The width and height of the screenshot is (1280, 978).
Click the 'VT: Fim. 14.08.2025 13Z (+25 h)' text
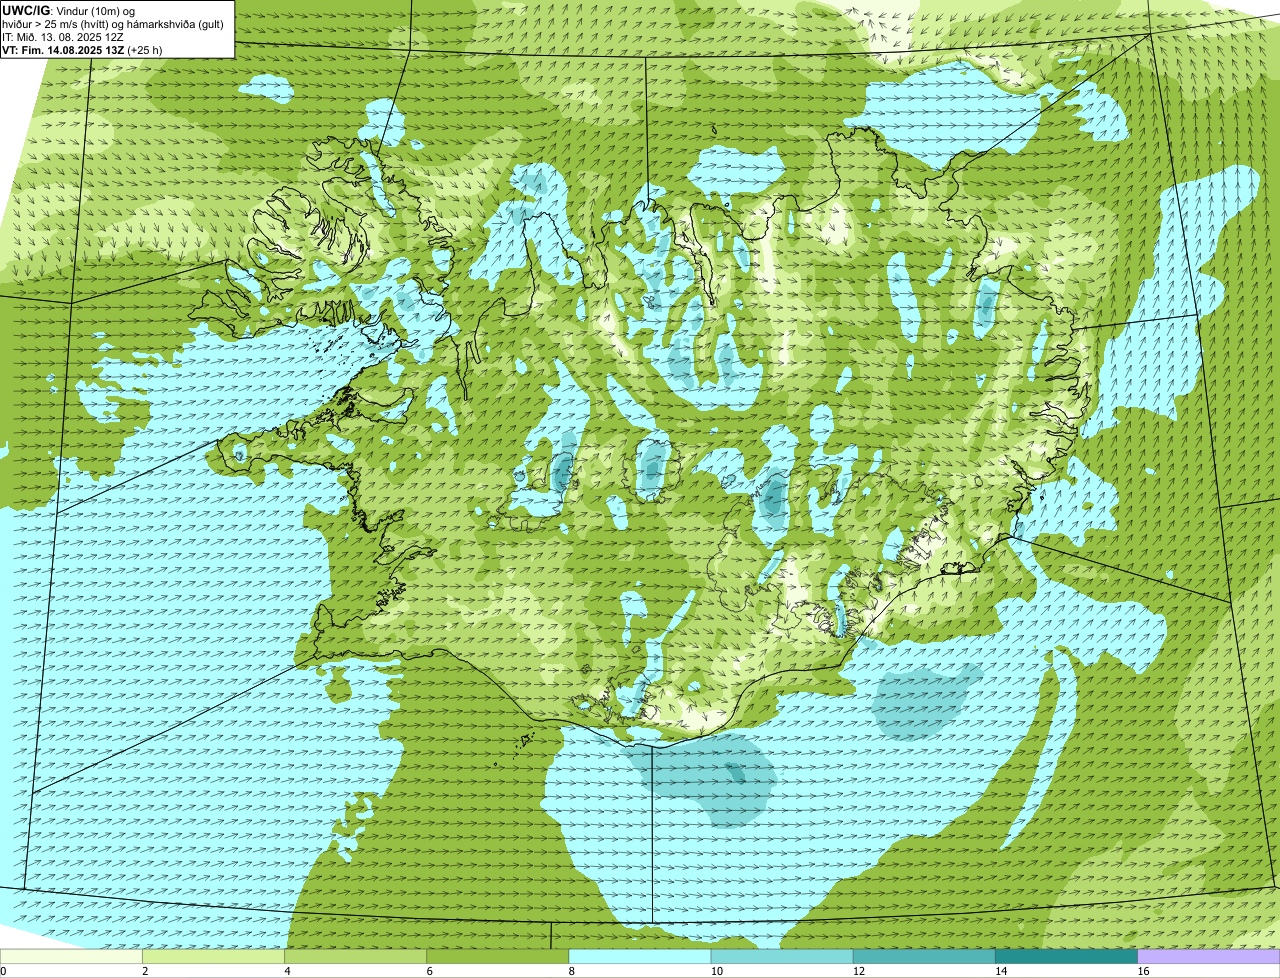(x=82, y=49)
